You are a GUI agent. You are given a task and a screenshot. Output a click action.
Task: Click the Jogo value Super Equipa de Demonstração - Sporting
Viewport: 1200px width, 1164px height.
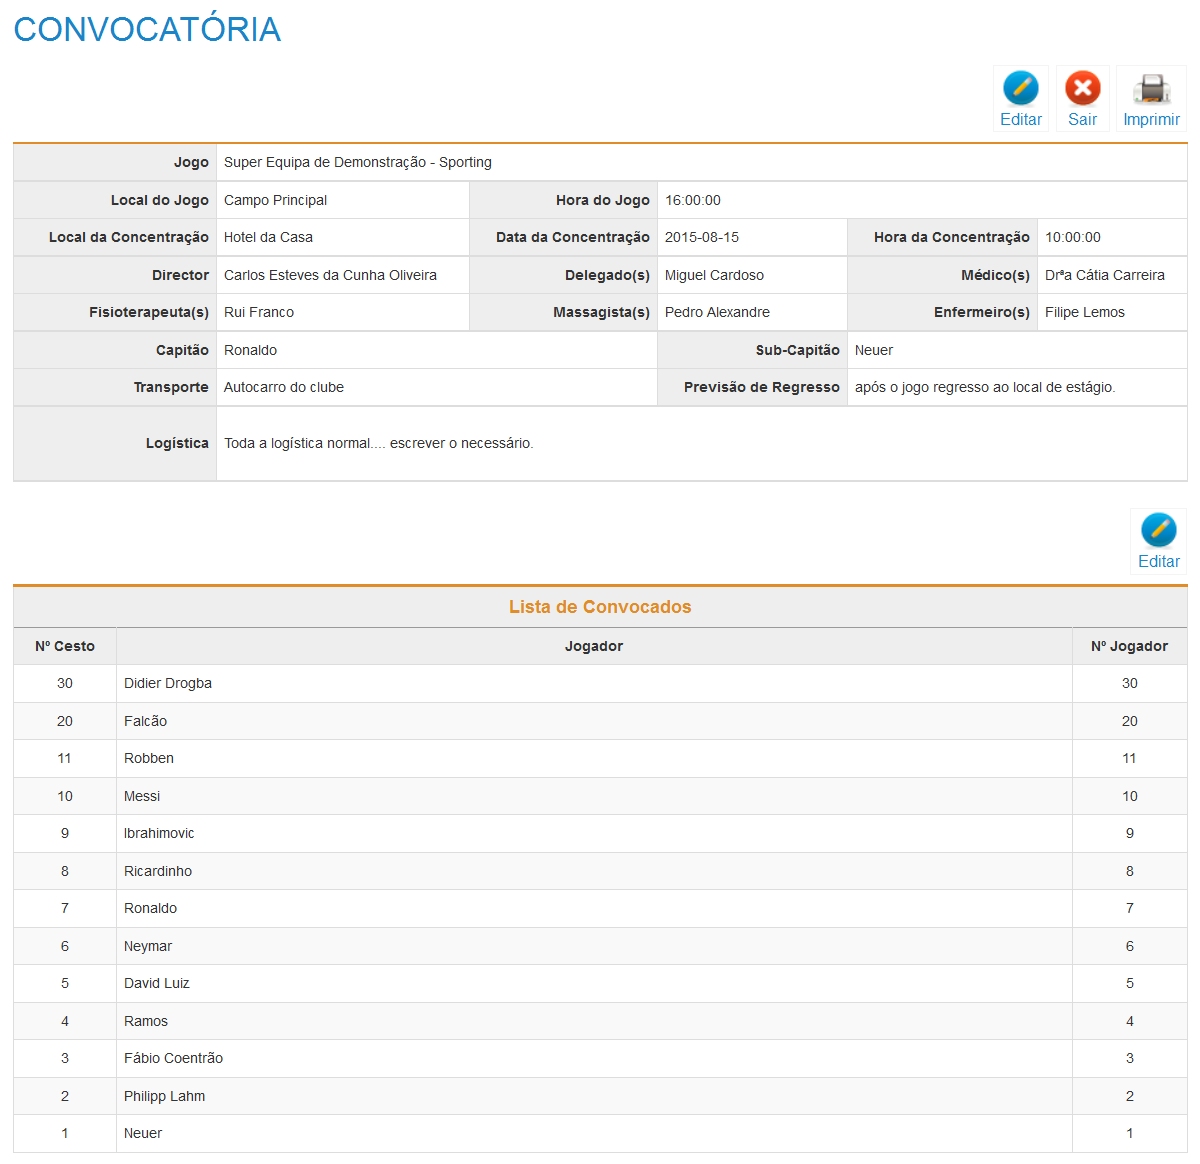358,162
